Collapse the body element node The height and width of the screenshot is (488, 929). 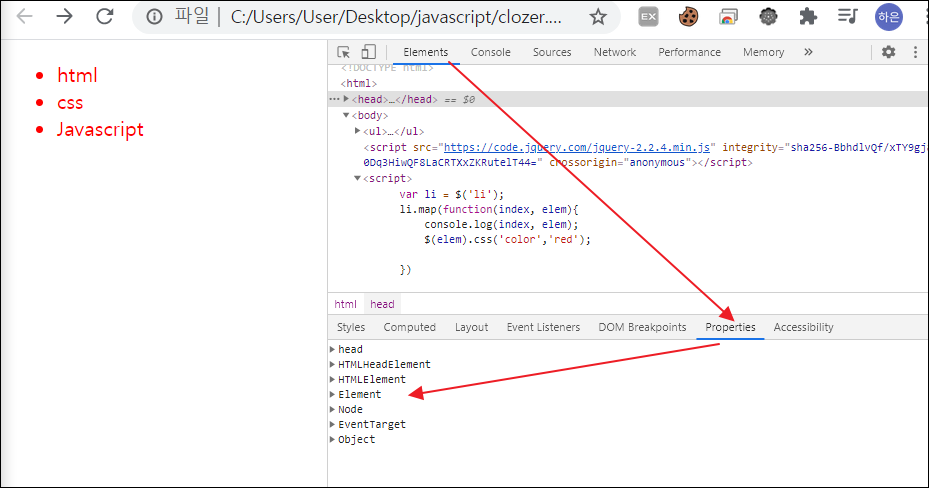pos(347,115)
